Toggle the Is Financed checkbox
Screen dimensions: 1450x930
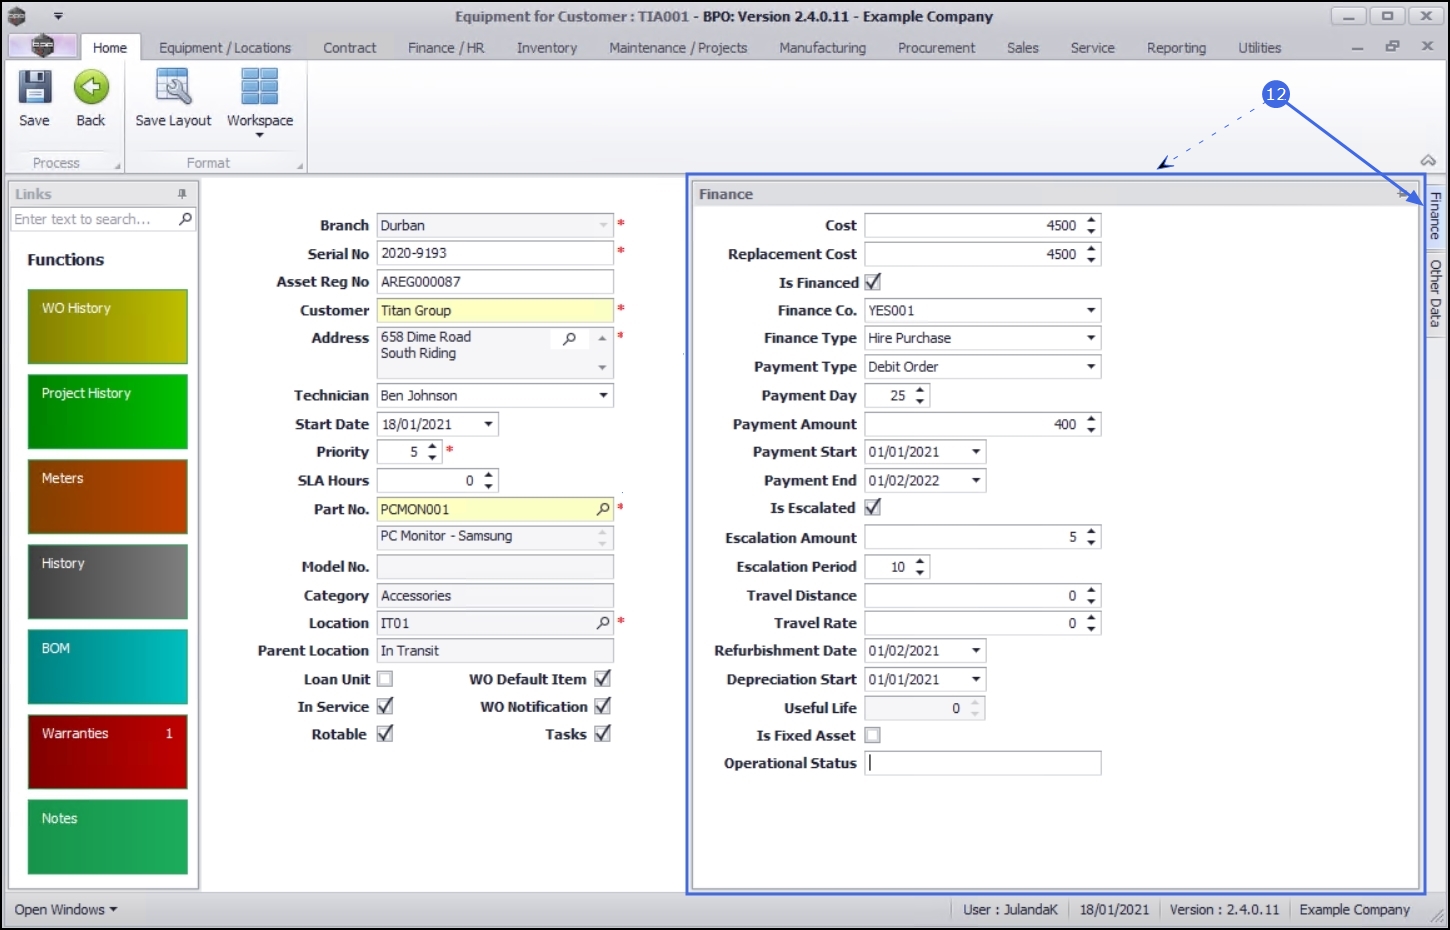(873, 282)
